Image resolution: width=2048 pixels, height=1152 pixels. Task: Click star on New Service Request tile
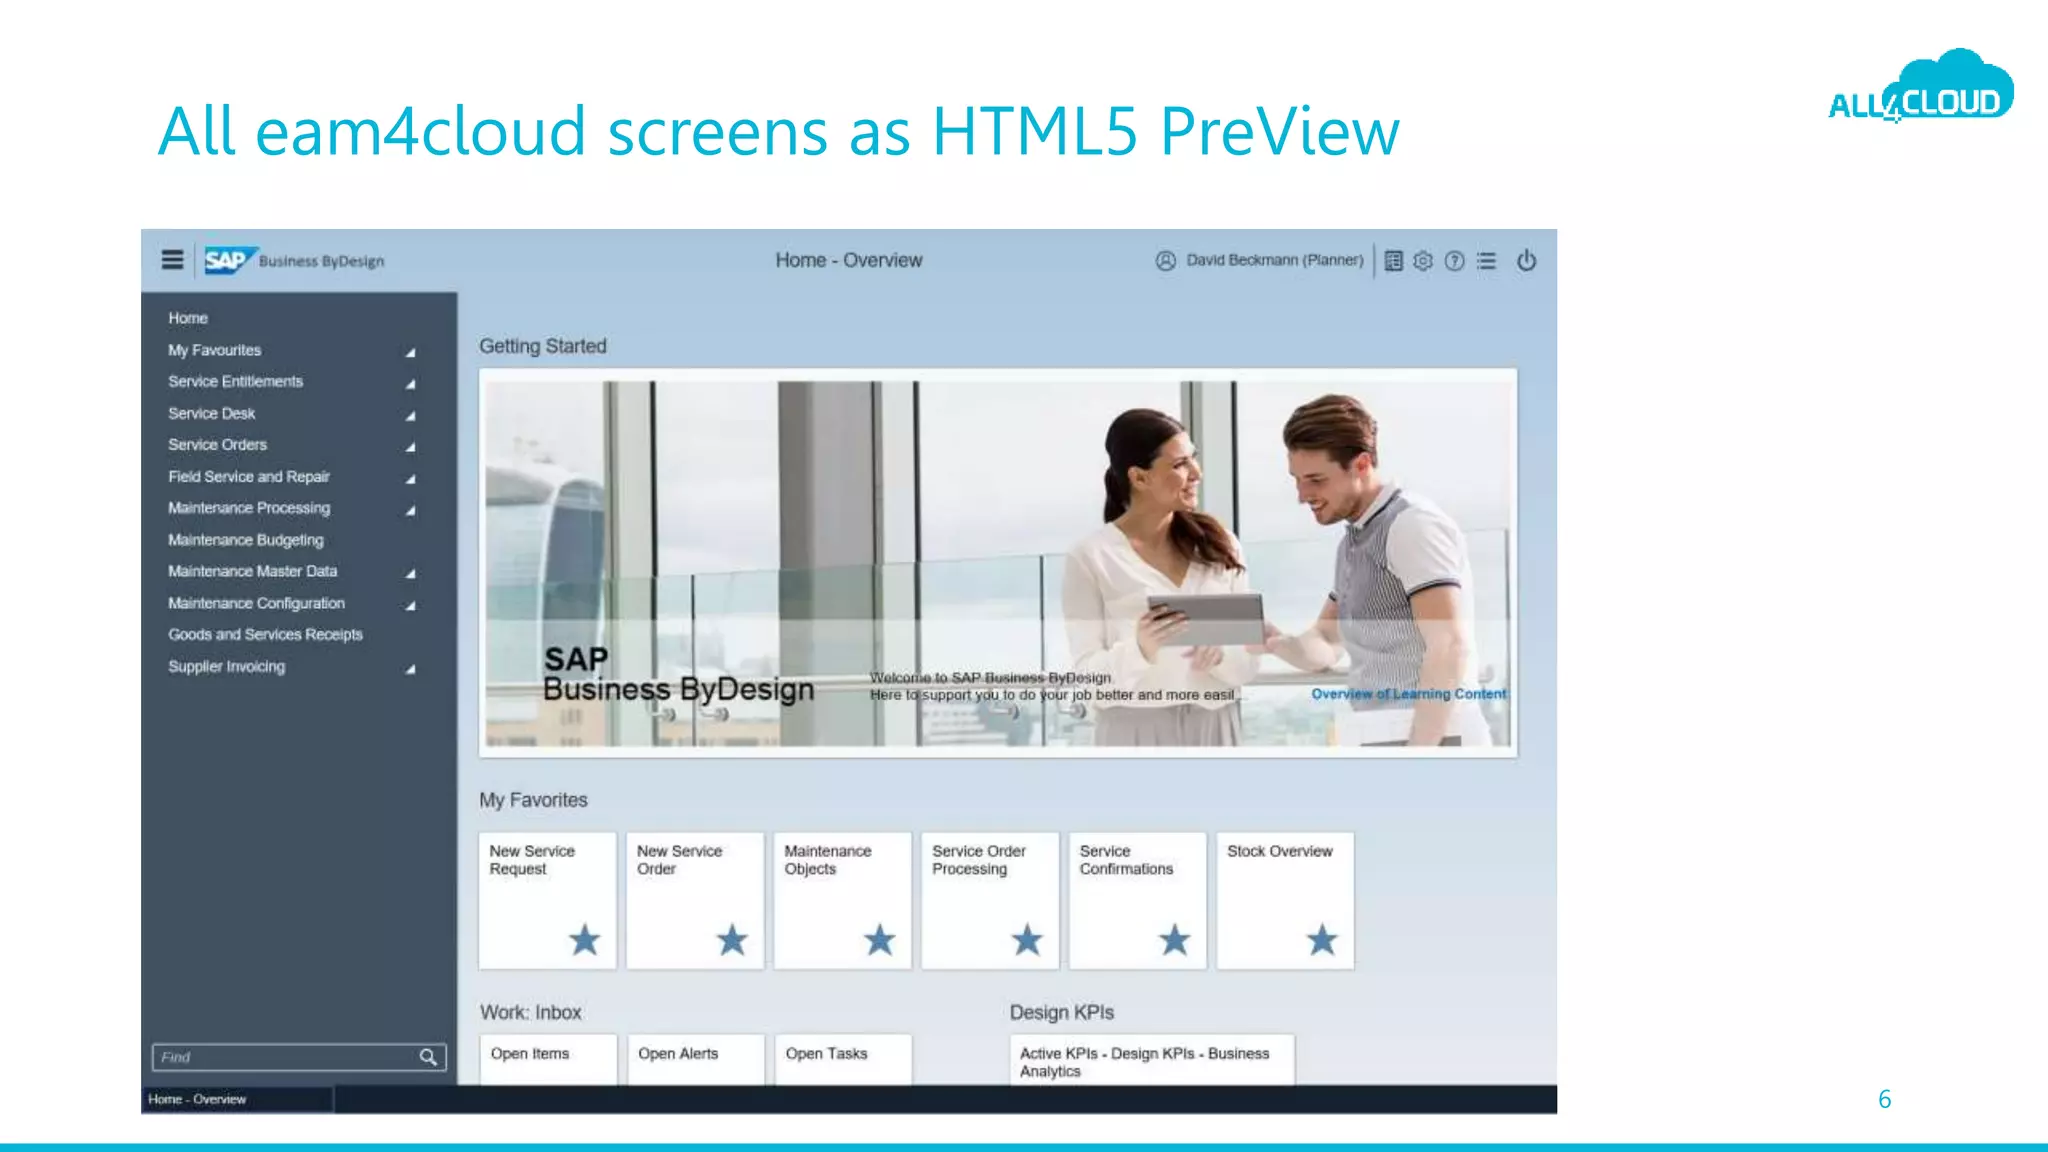[584, 940]
